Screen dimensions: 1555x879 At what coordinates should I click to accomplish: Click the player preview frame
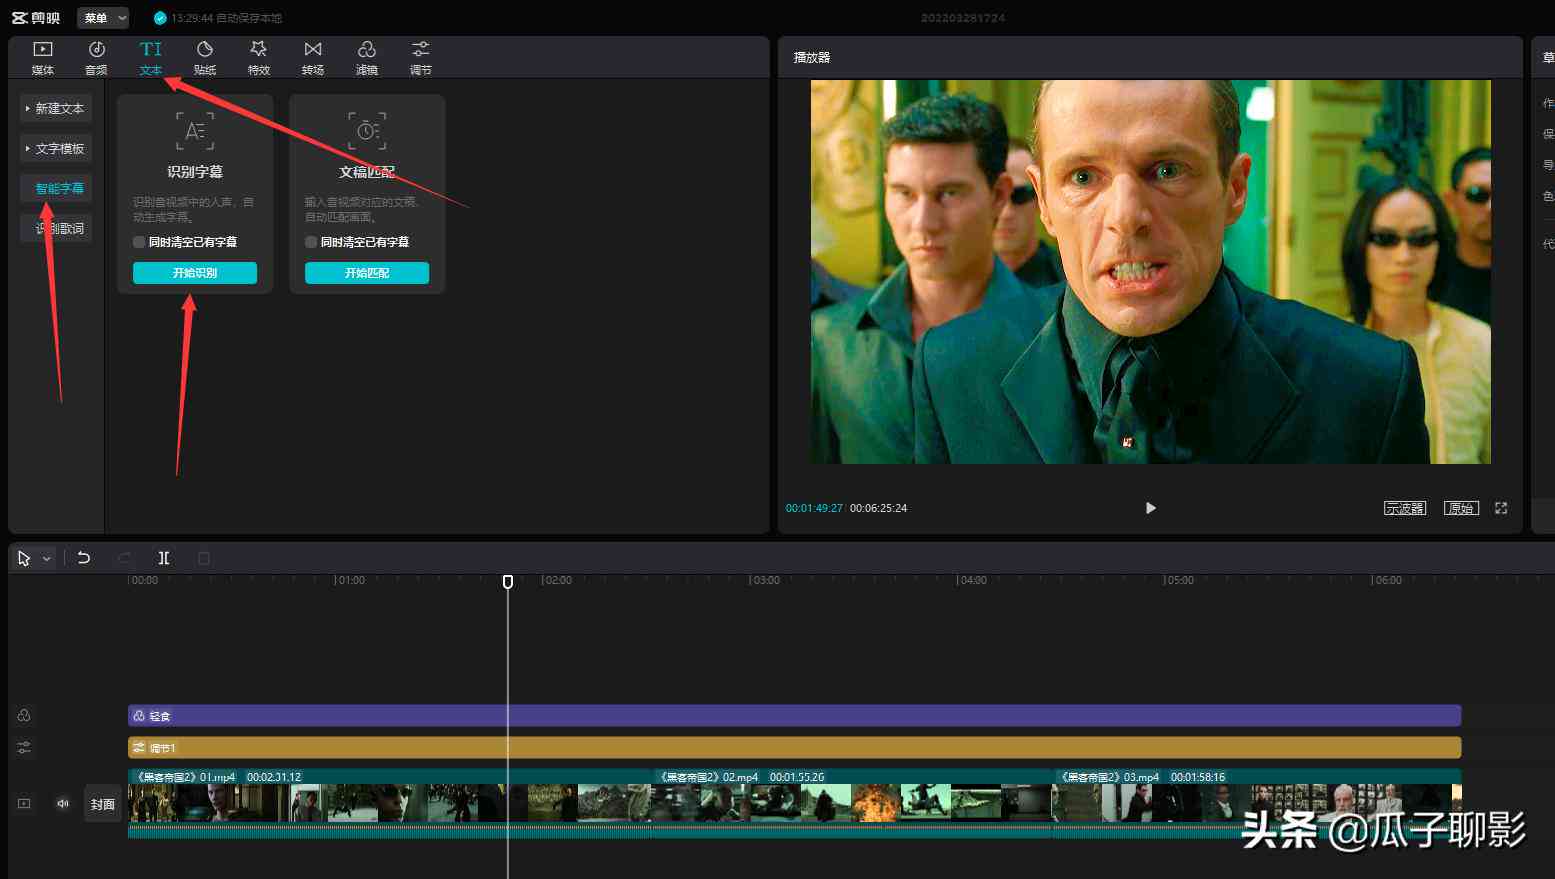point(1150,272)
